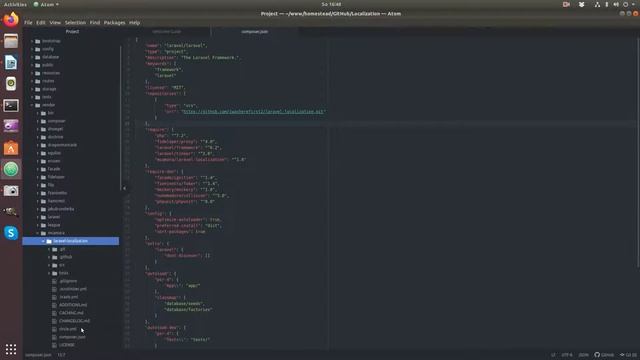This screenshot has width=640, height=360.
Task: Open the Atom app menu in top bar
Action: point(46,4)
